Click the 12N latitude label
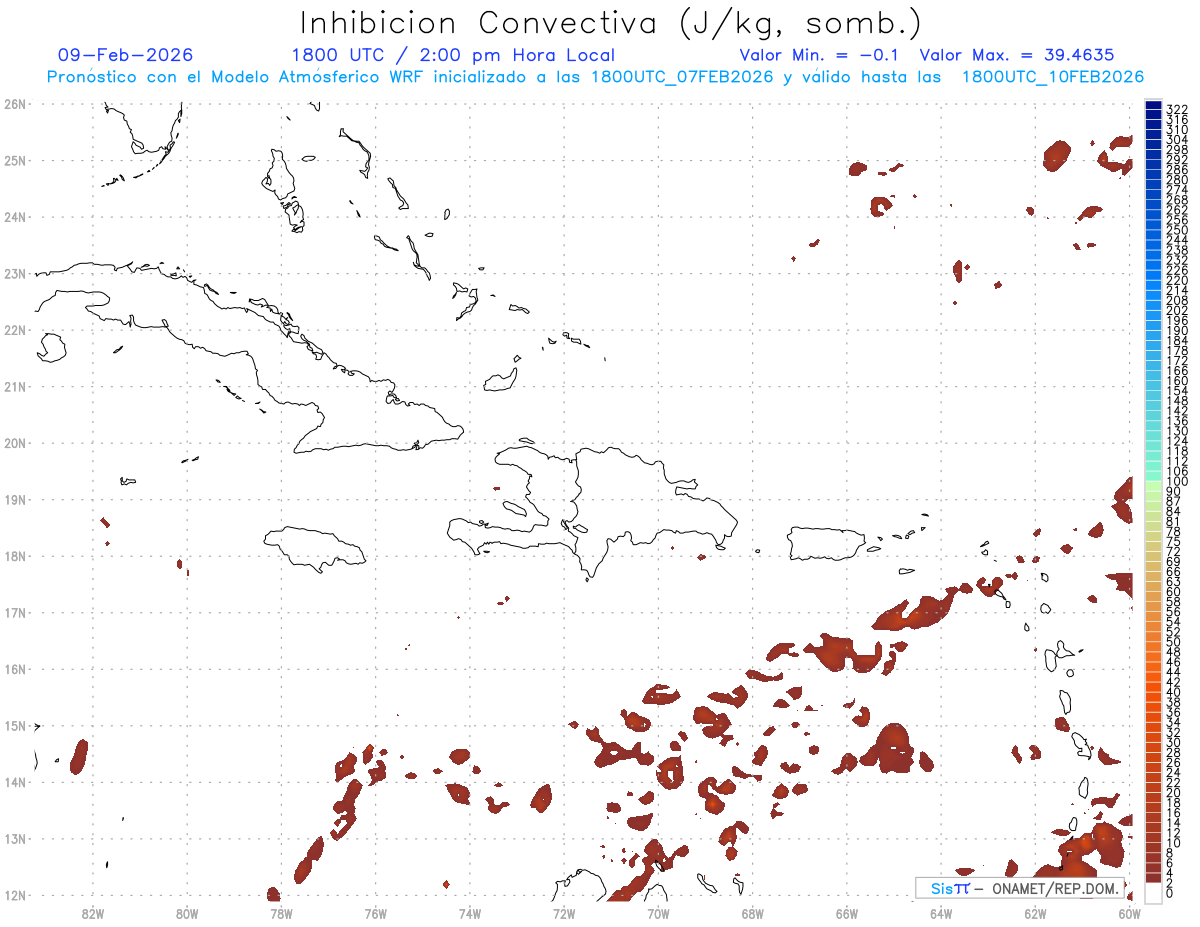1200x927 pixels. 15,895
